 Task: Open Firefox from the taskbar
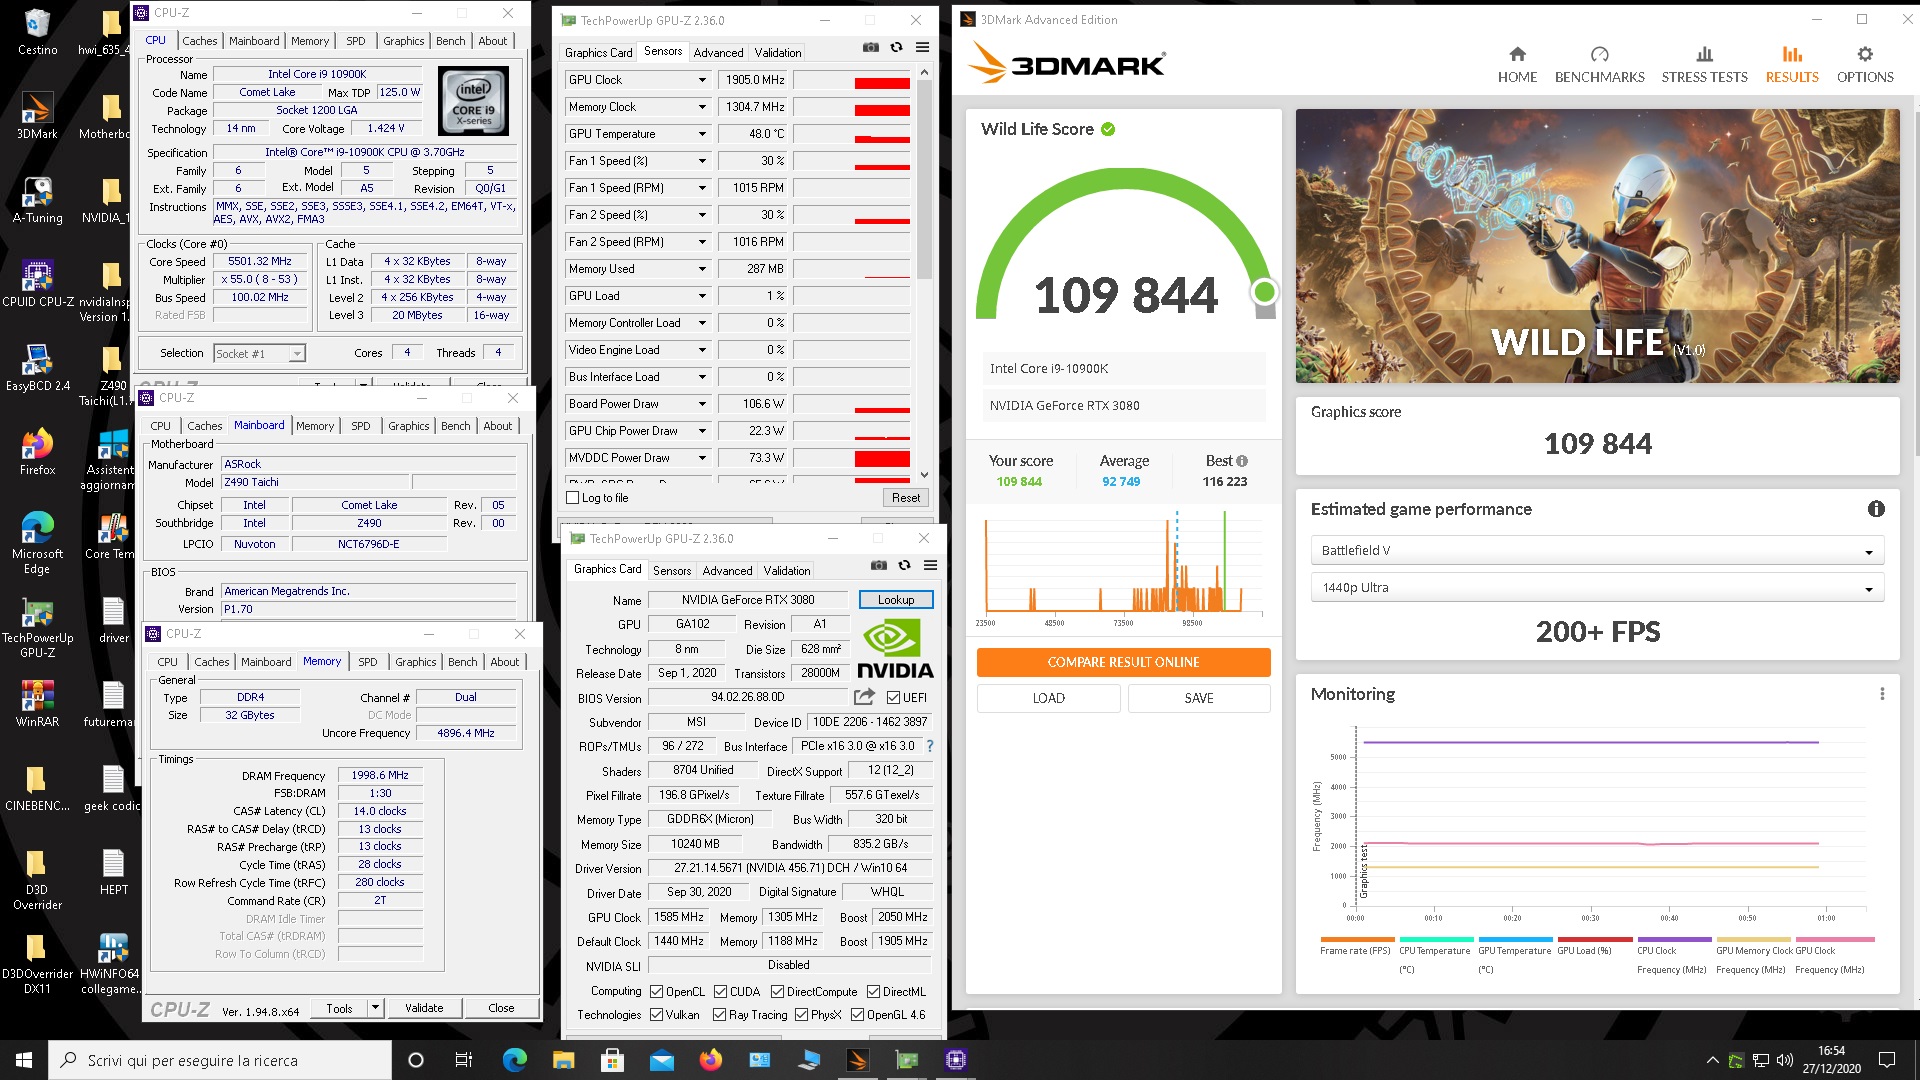[710, 1060]
